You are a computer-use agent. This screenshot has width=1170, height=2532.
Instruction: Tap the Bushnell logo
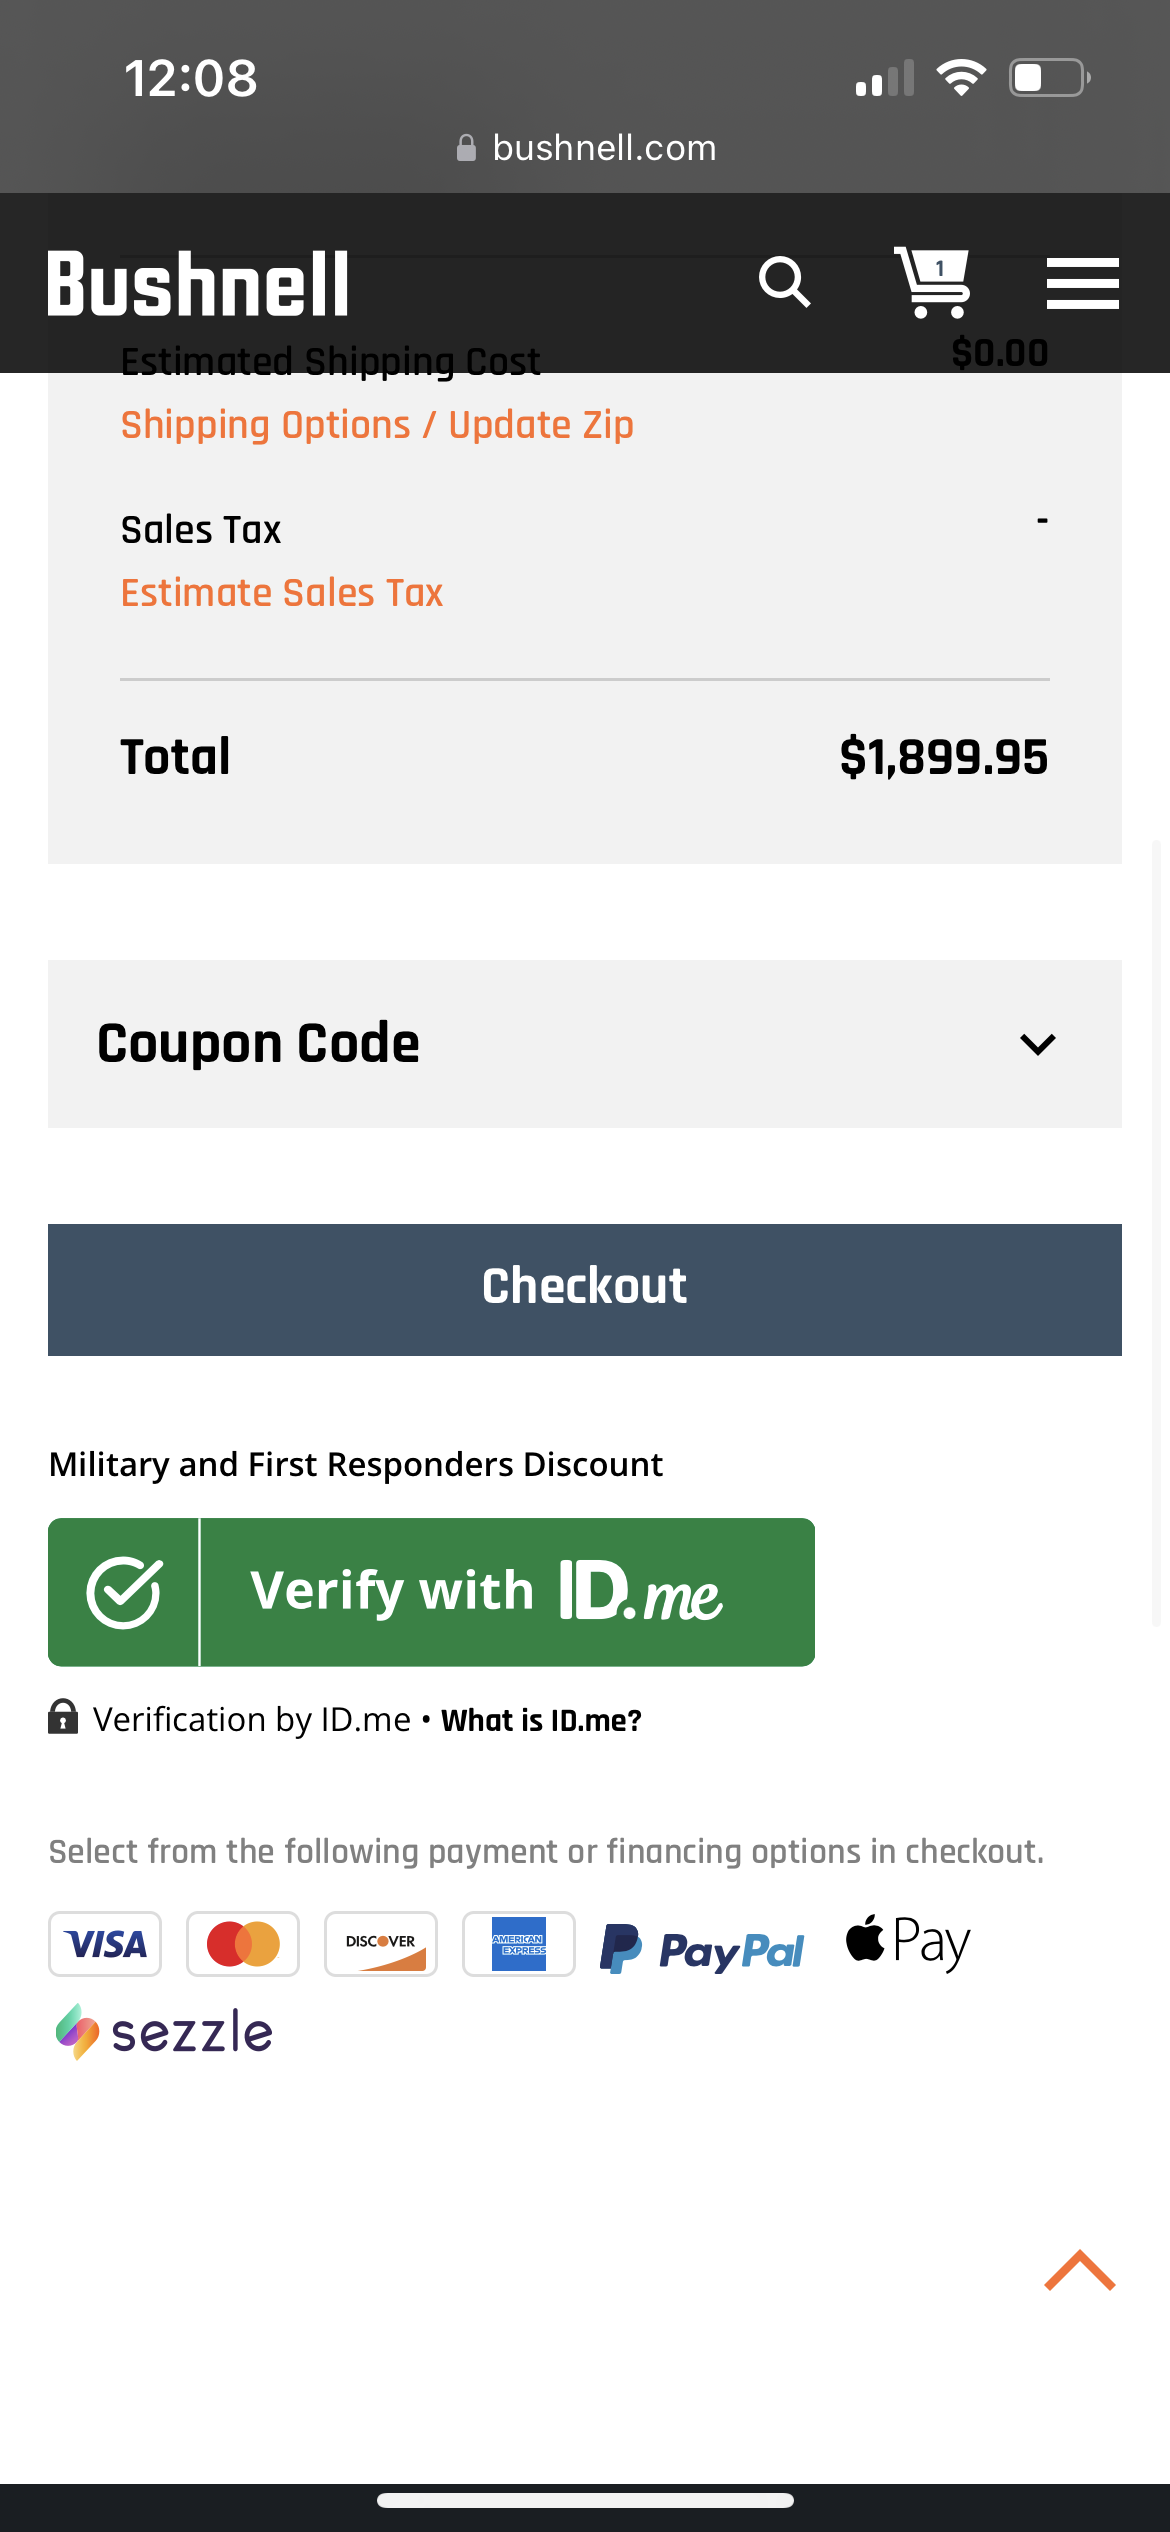(198, 284)
